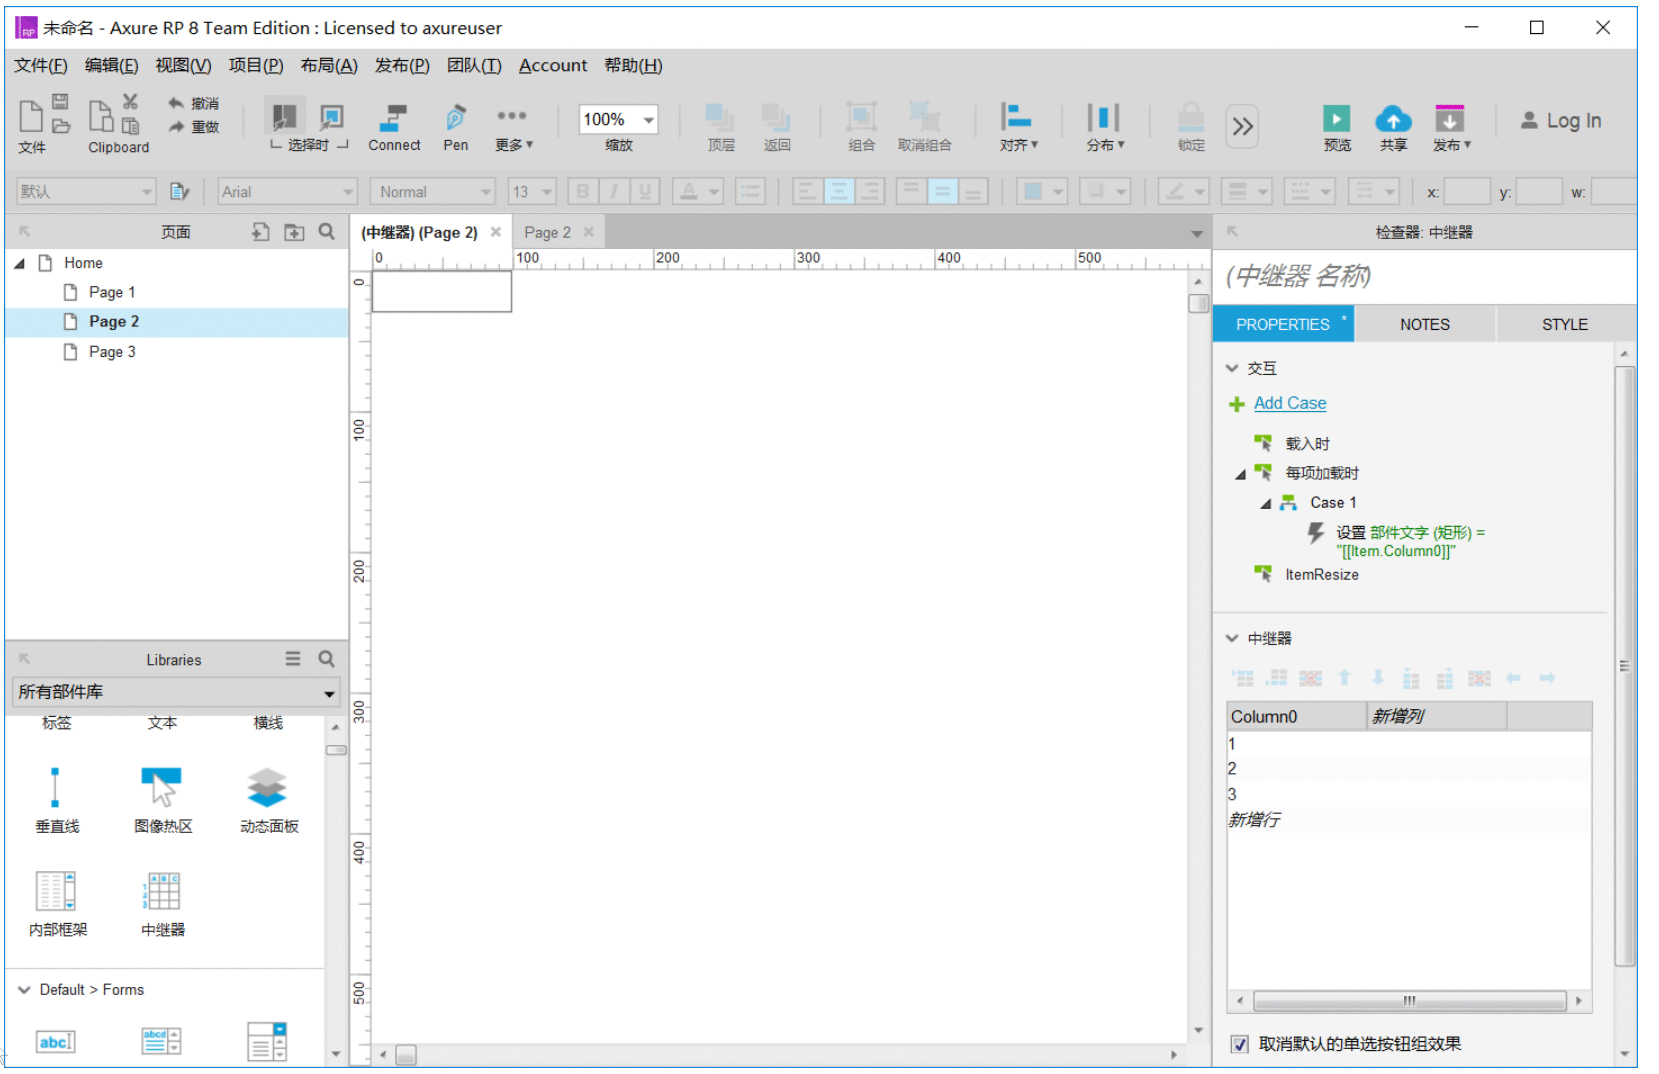Viewport: 1659px width, 1074px height.
Task: Toggle Bold text formatting
Action: click(583, 191)
